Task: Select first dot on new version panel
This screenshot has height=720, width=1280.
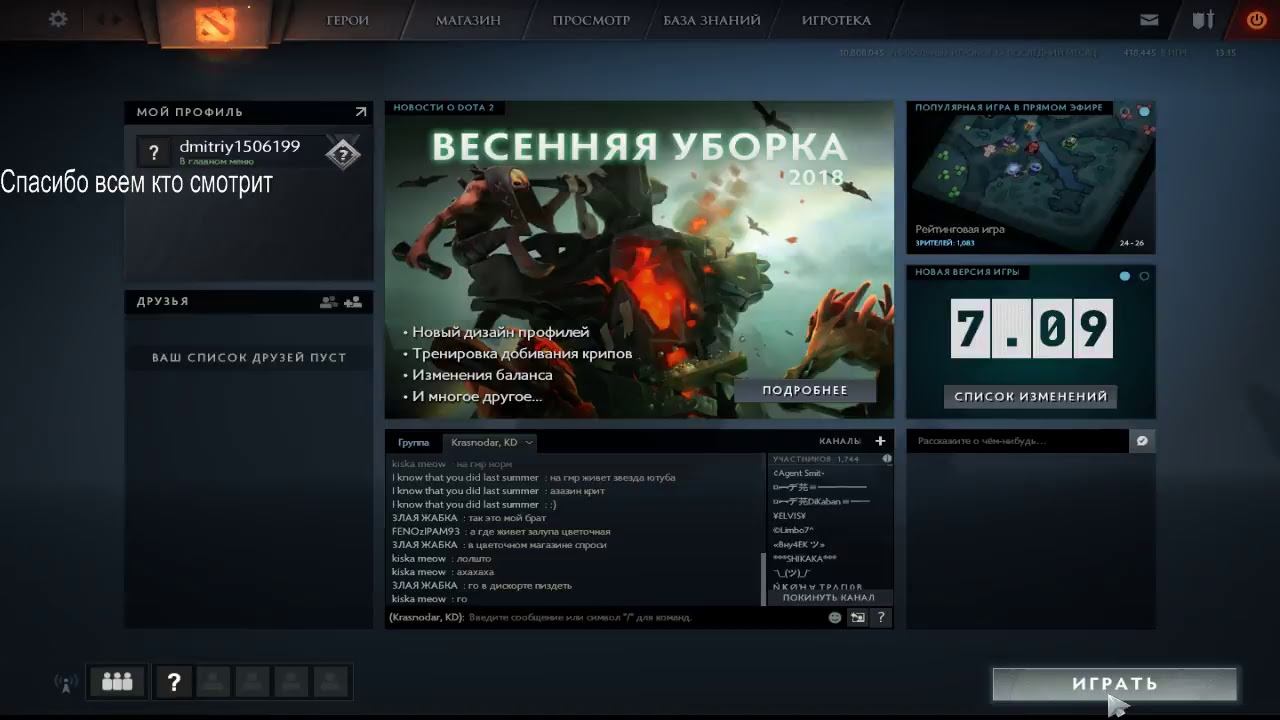Action: point(1125,276)
